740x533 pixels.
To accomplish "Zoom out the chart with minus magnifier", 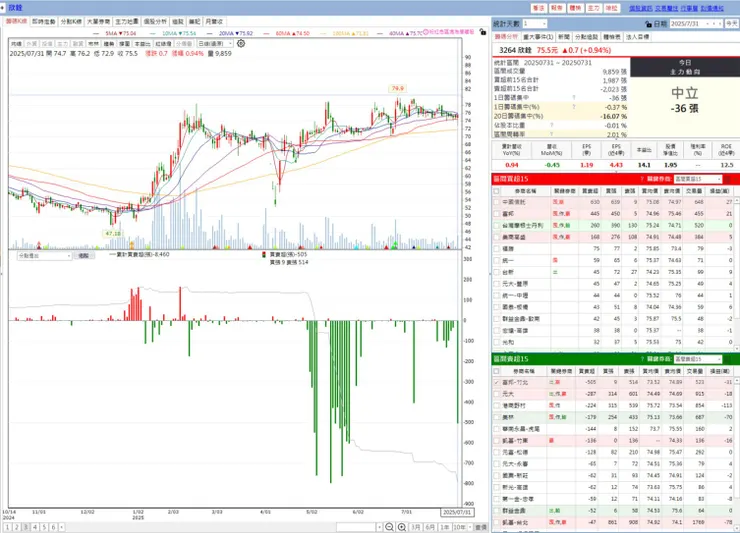I will click(x=389, y=527).
